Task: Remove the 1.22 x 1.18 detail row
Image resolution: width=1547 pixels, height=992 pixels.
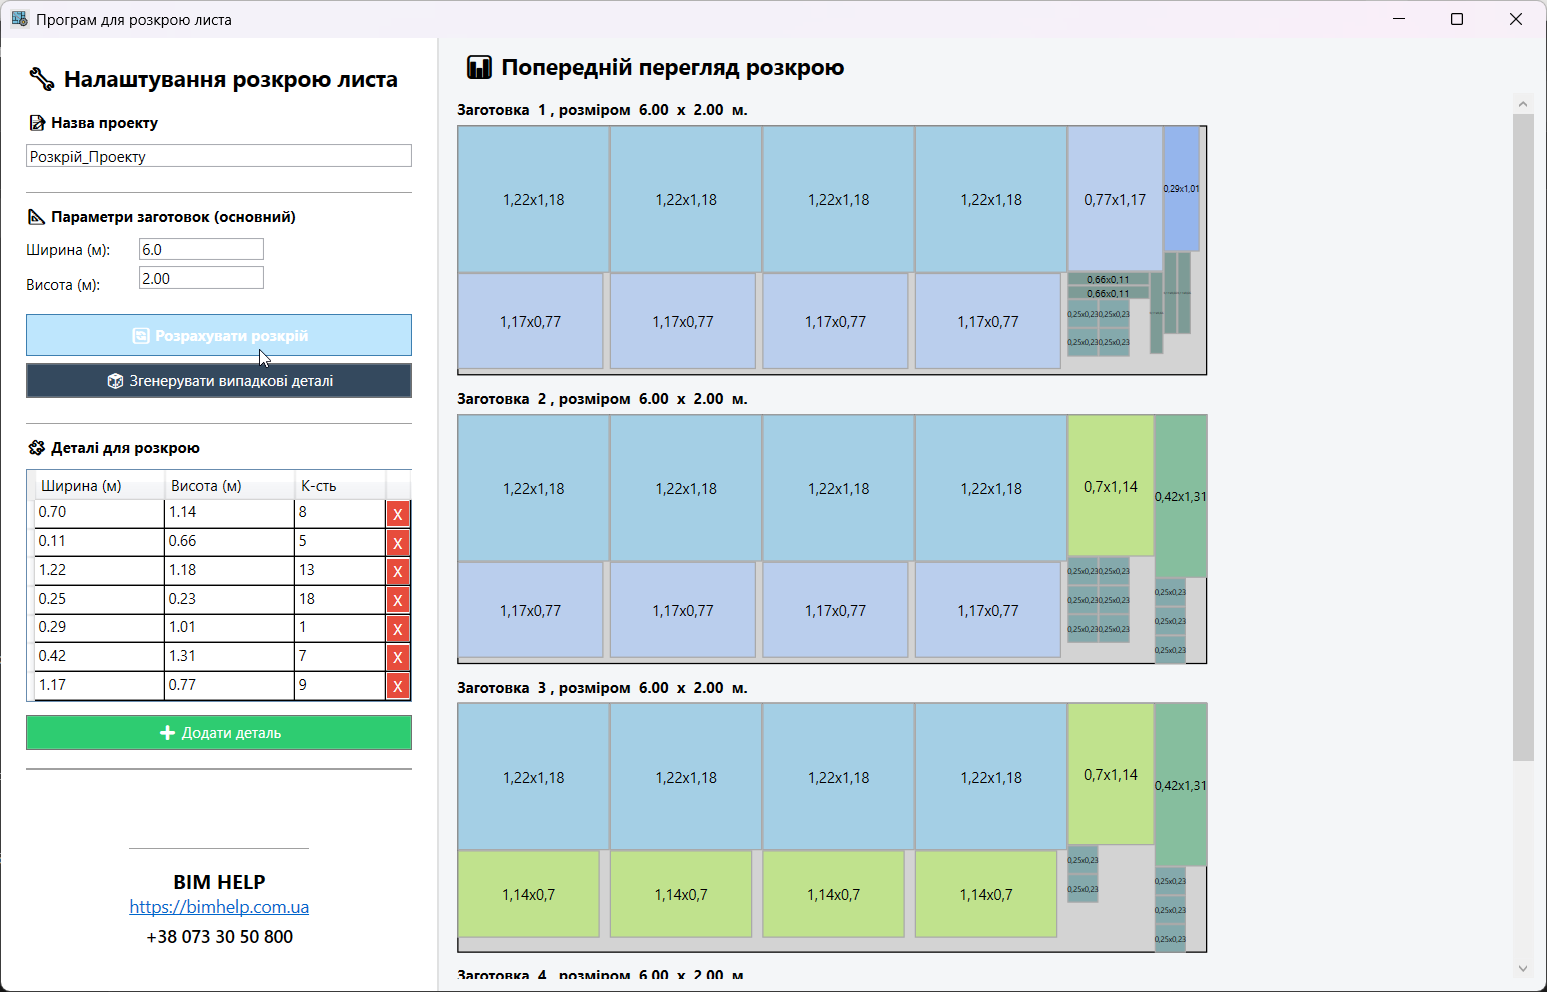Action: tap(398, 571)
